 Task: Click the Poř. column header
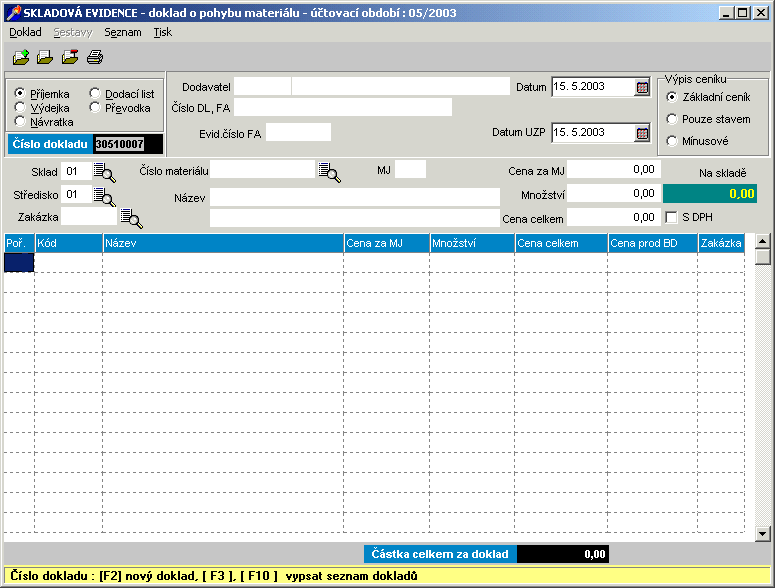19,243
